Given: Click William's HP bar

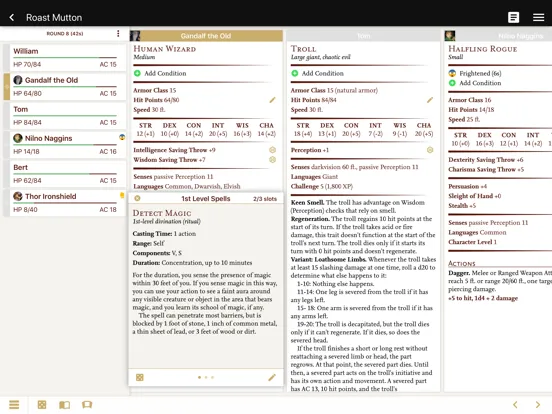Looking at the screenshot, I should (x=65, y=57).
